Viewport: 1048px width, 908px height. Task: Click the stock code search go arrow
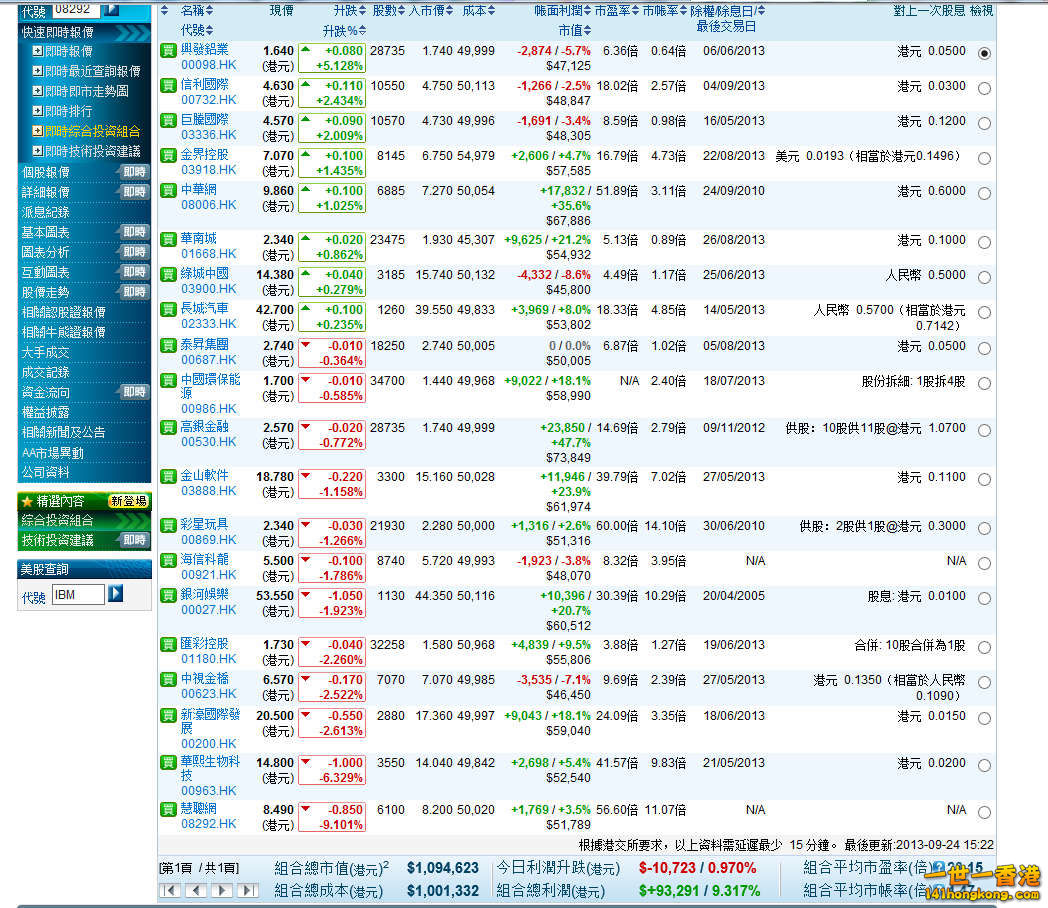112,9
